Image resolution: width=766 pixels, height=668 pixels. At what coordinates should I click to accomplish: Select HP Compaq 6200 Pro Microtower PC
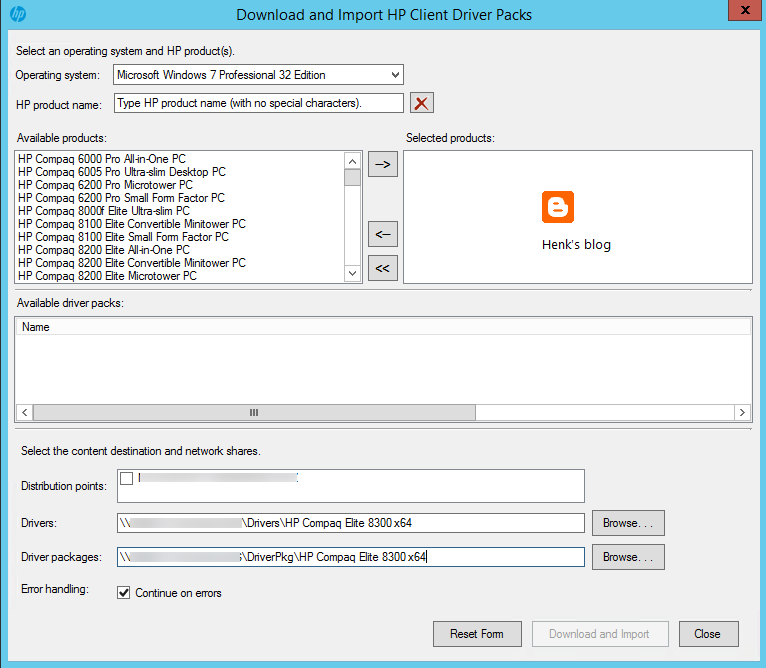(106, 185)
